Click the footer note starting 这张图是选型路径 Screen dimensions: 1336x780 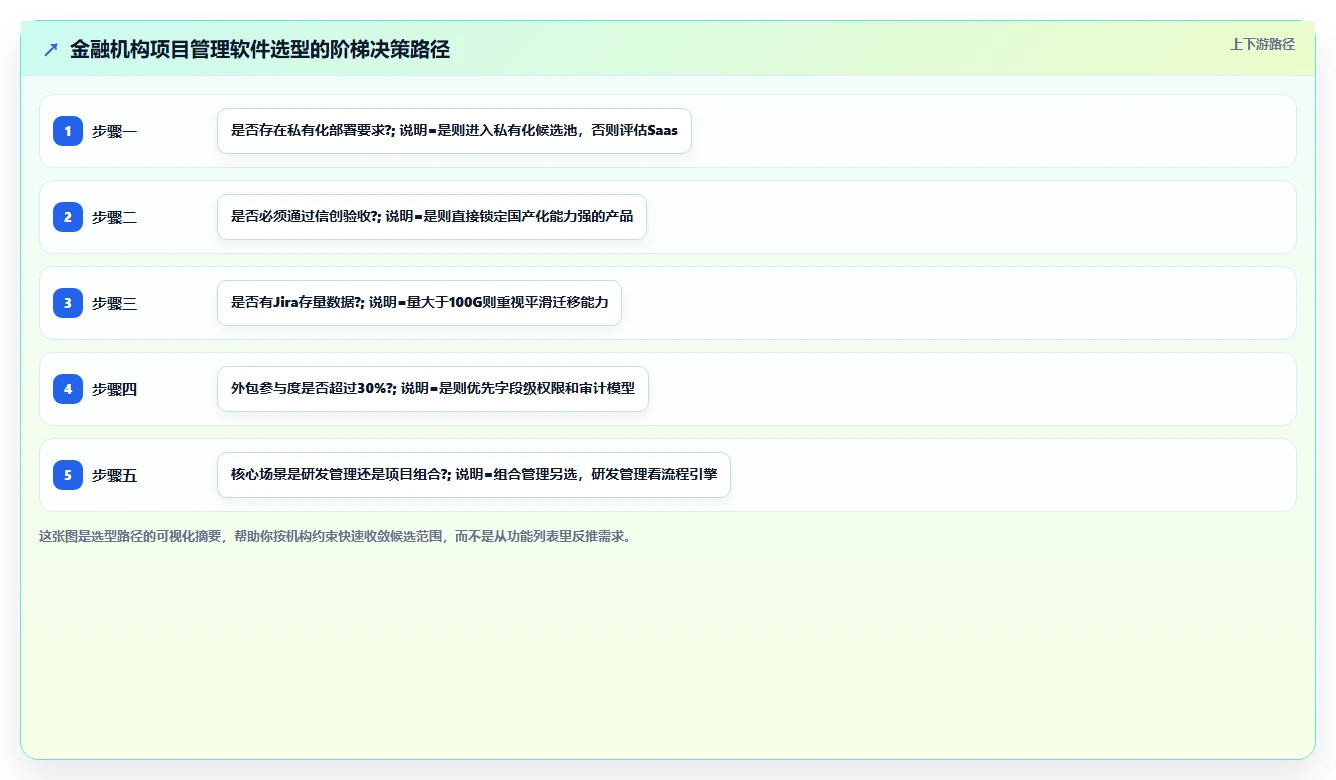click(x=335, y=536)
